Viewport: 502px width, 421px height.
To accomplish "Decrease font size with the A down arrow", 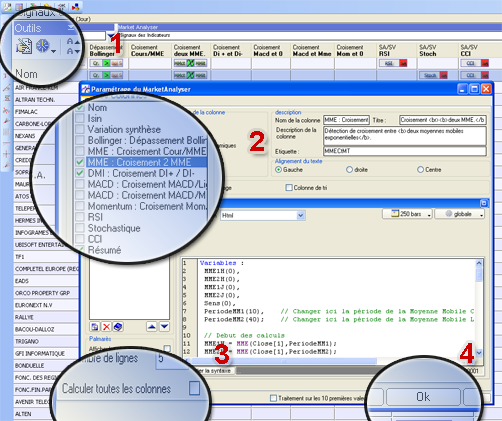I will click(x=73, y=51).
